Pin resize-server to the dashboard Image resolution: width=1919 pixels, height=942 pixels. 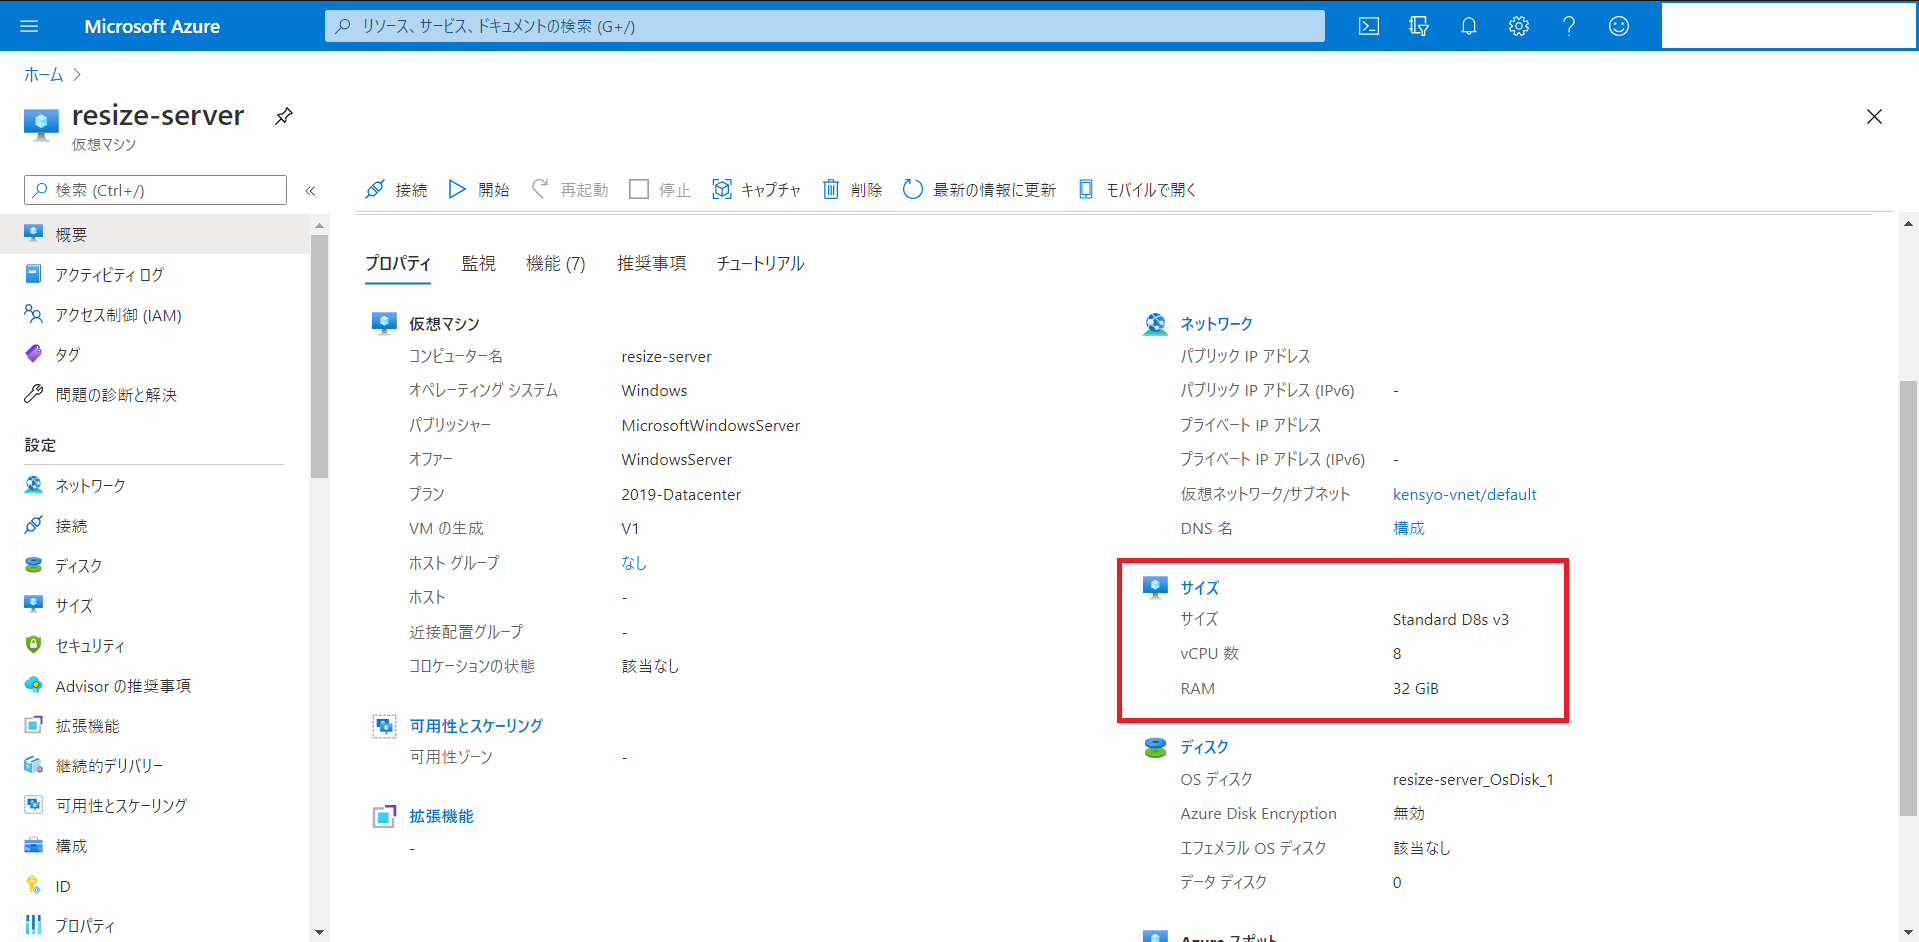click(283, 116)
